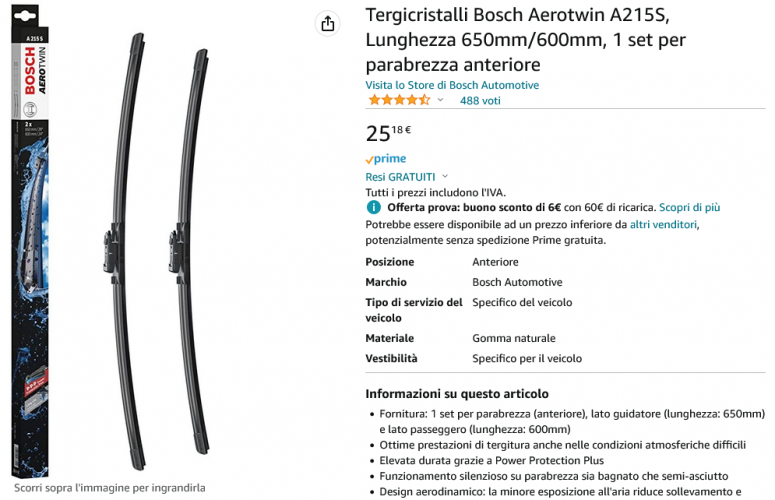Click the Bosch Aerotwin packaging box image

click(30, 241)
